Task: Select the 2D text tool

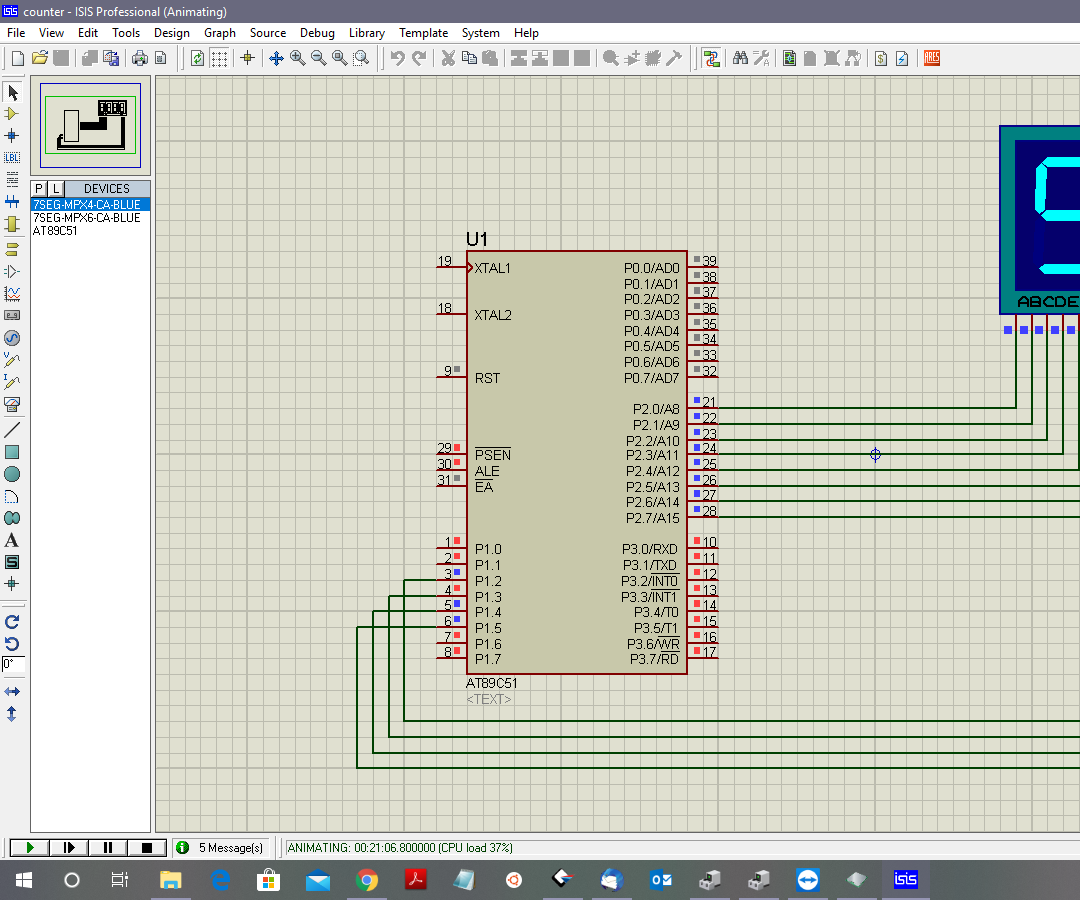Action: pos(12,541)
